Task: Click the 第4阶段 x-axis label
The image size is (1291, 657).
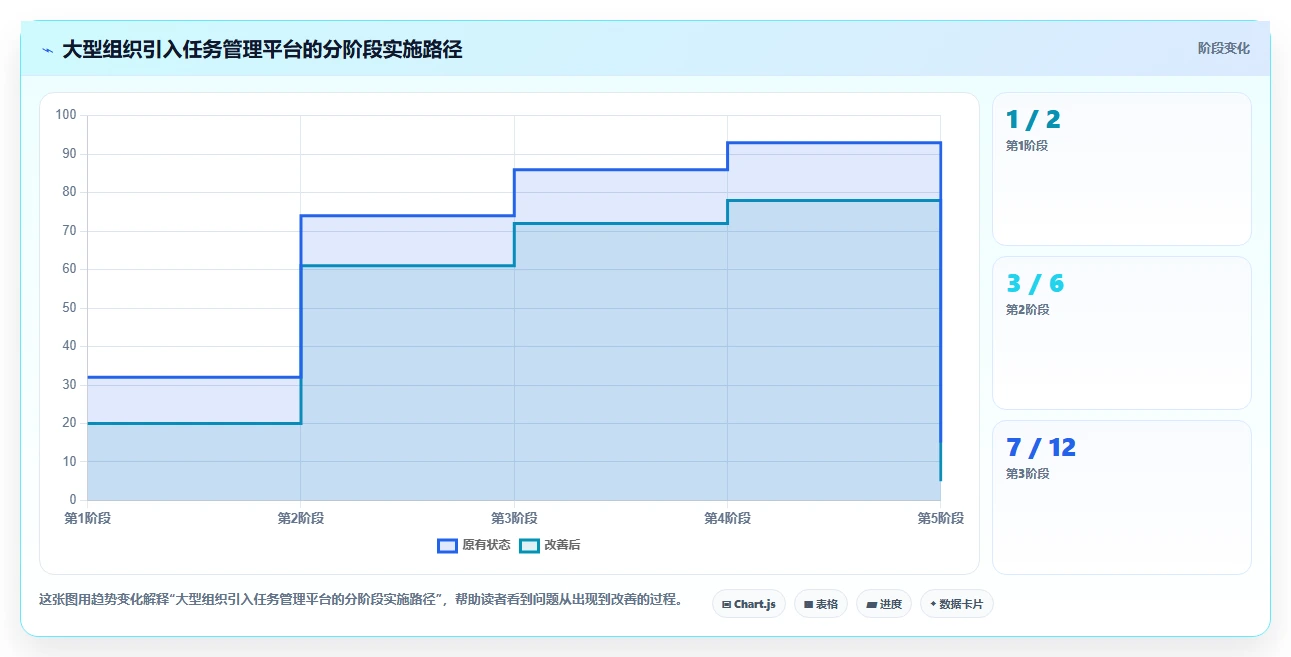Action: click(x=727, y=518)
